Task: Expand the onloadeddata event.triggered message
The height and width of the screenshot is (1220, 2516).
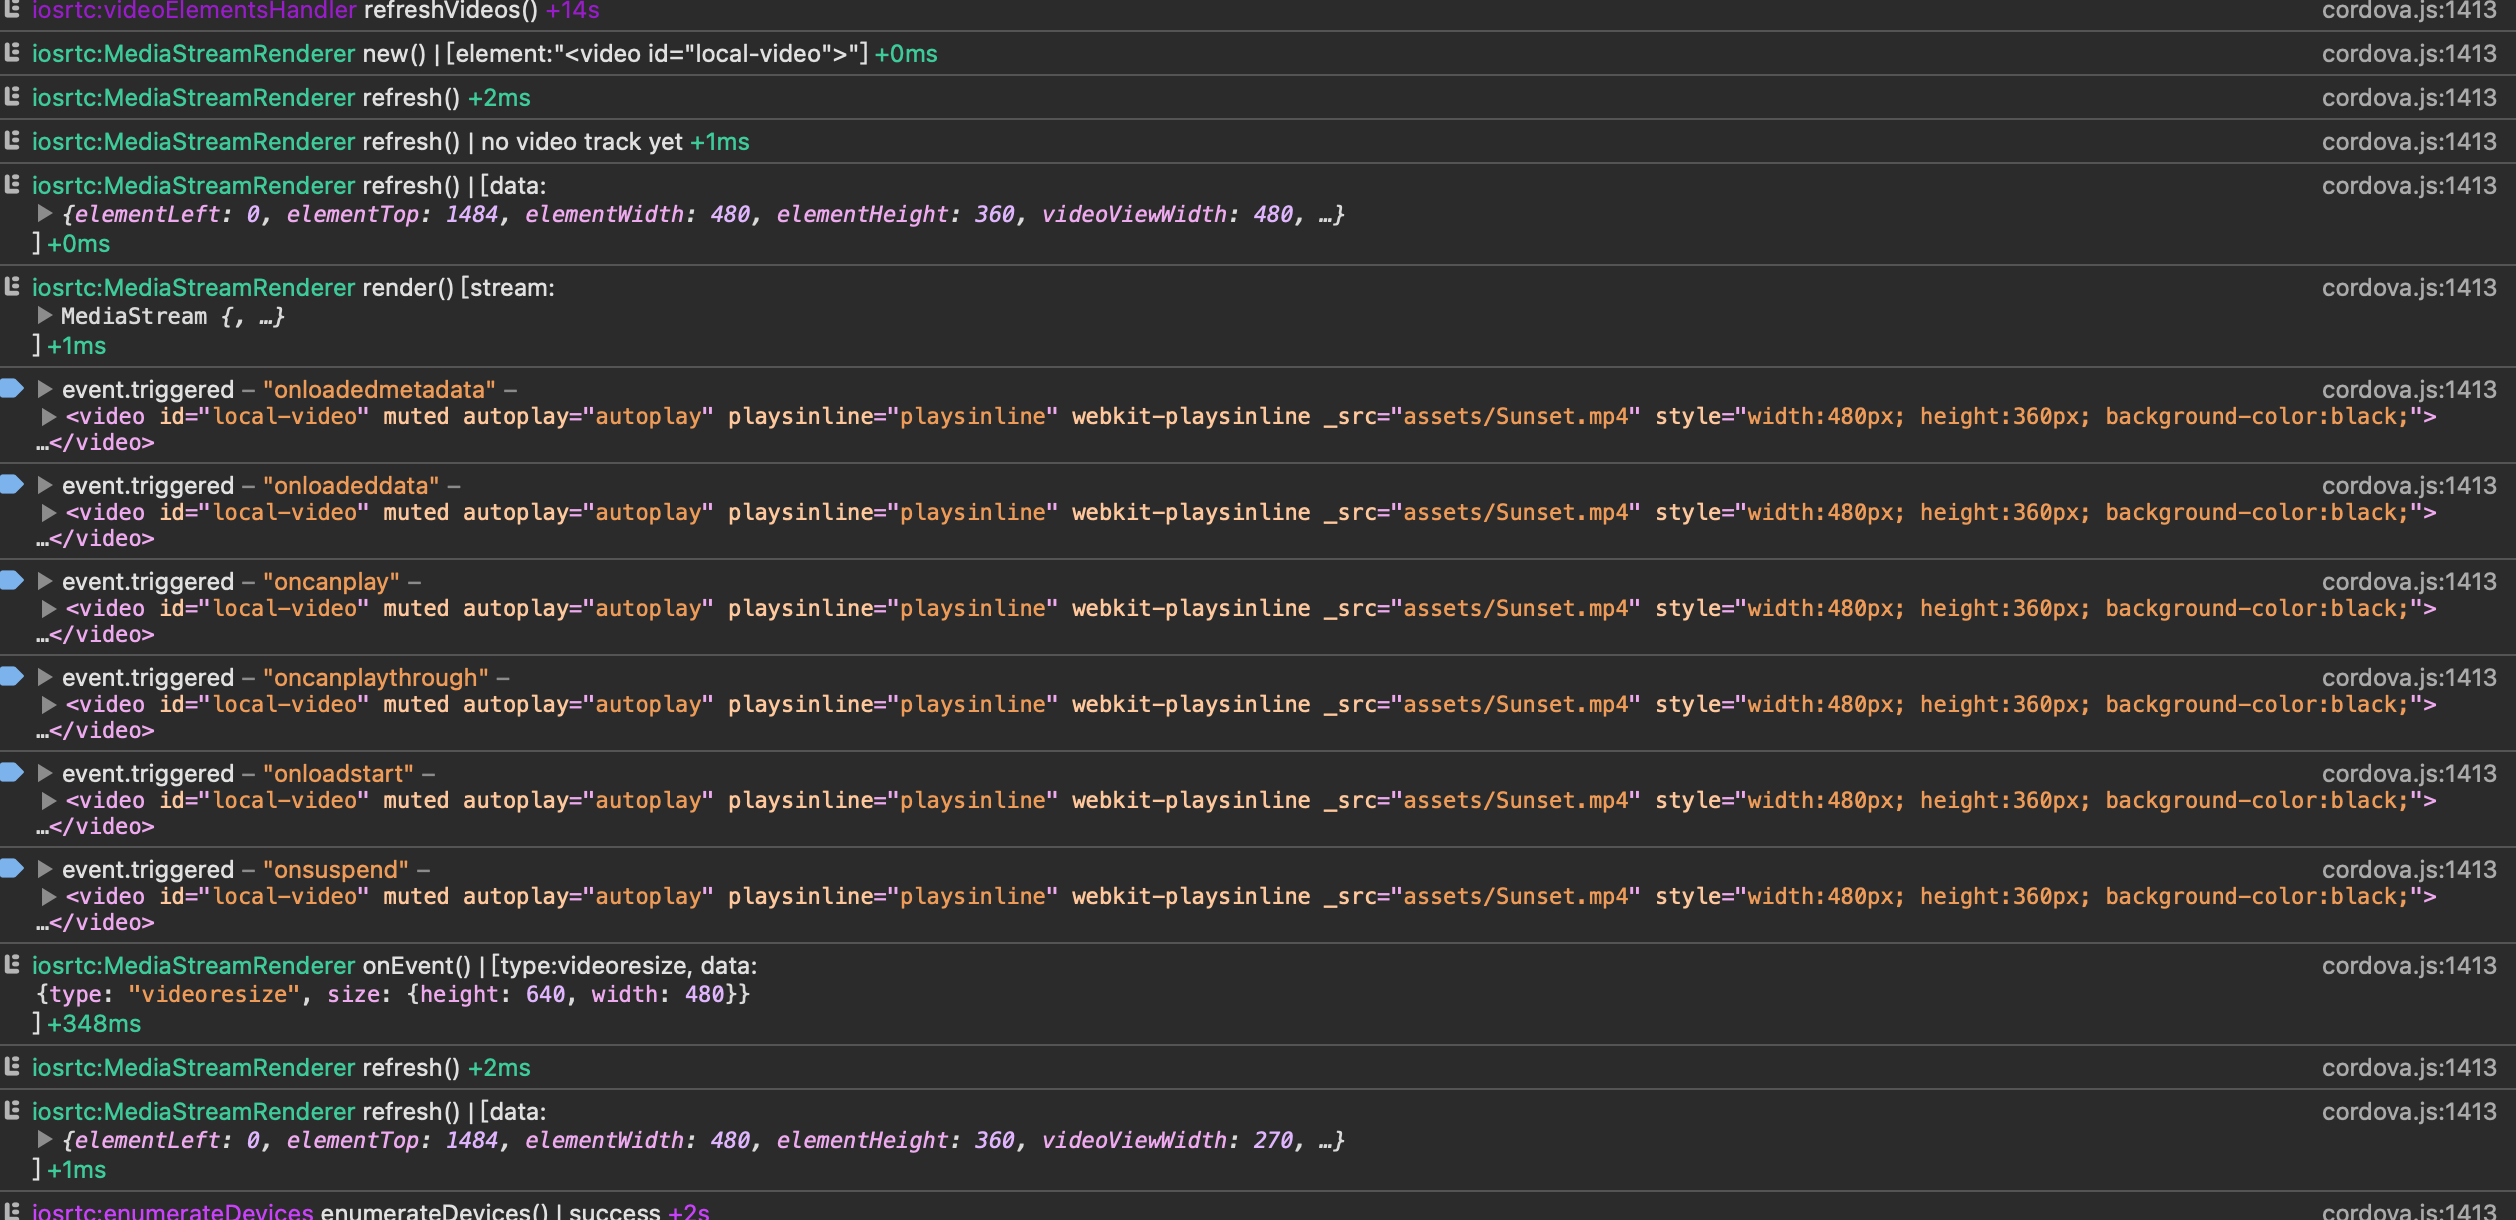Action: 44,484
